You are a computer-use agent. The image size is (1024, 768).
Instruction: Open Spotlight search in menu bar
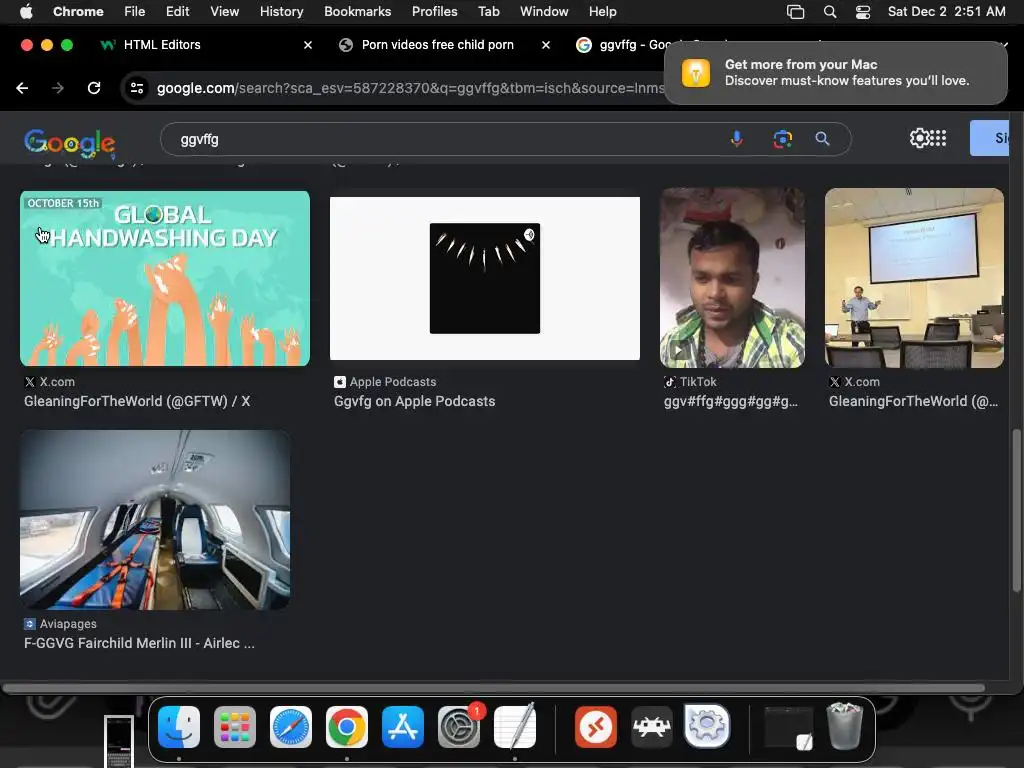(830, 11)
